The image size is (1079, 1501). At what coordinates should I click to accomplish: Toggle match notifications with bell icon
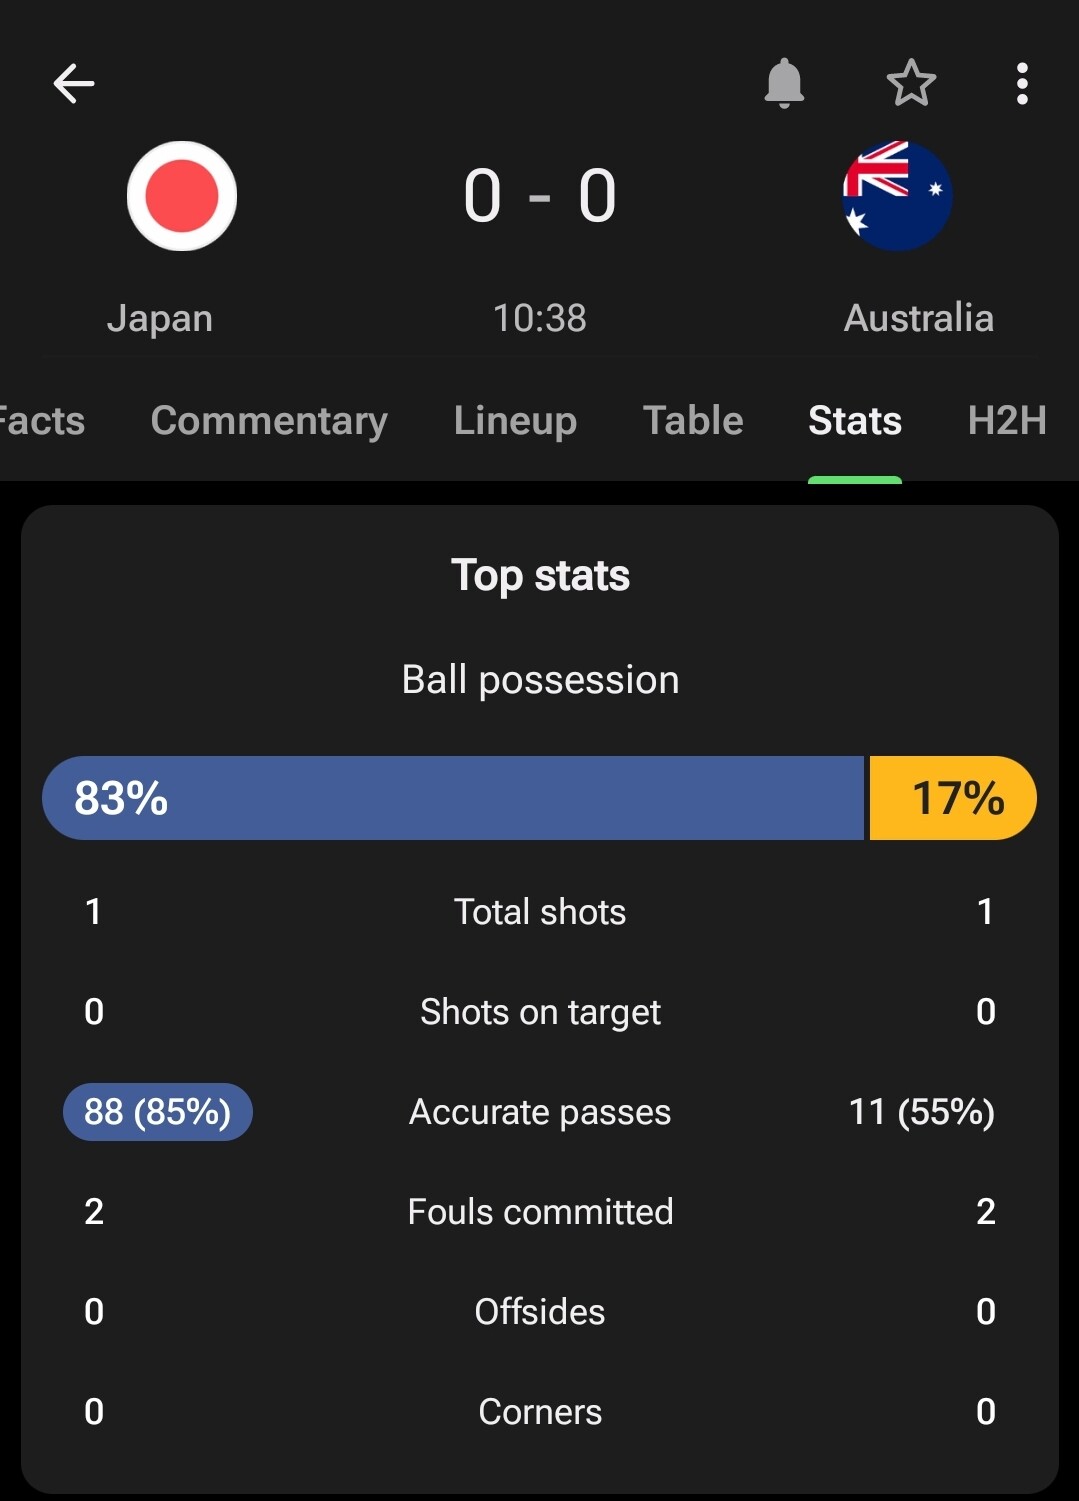coord(784,83)
